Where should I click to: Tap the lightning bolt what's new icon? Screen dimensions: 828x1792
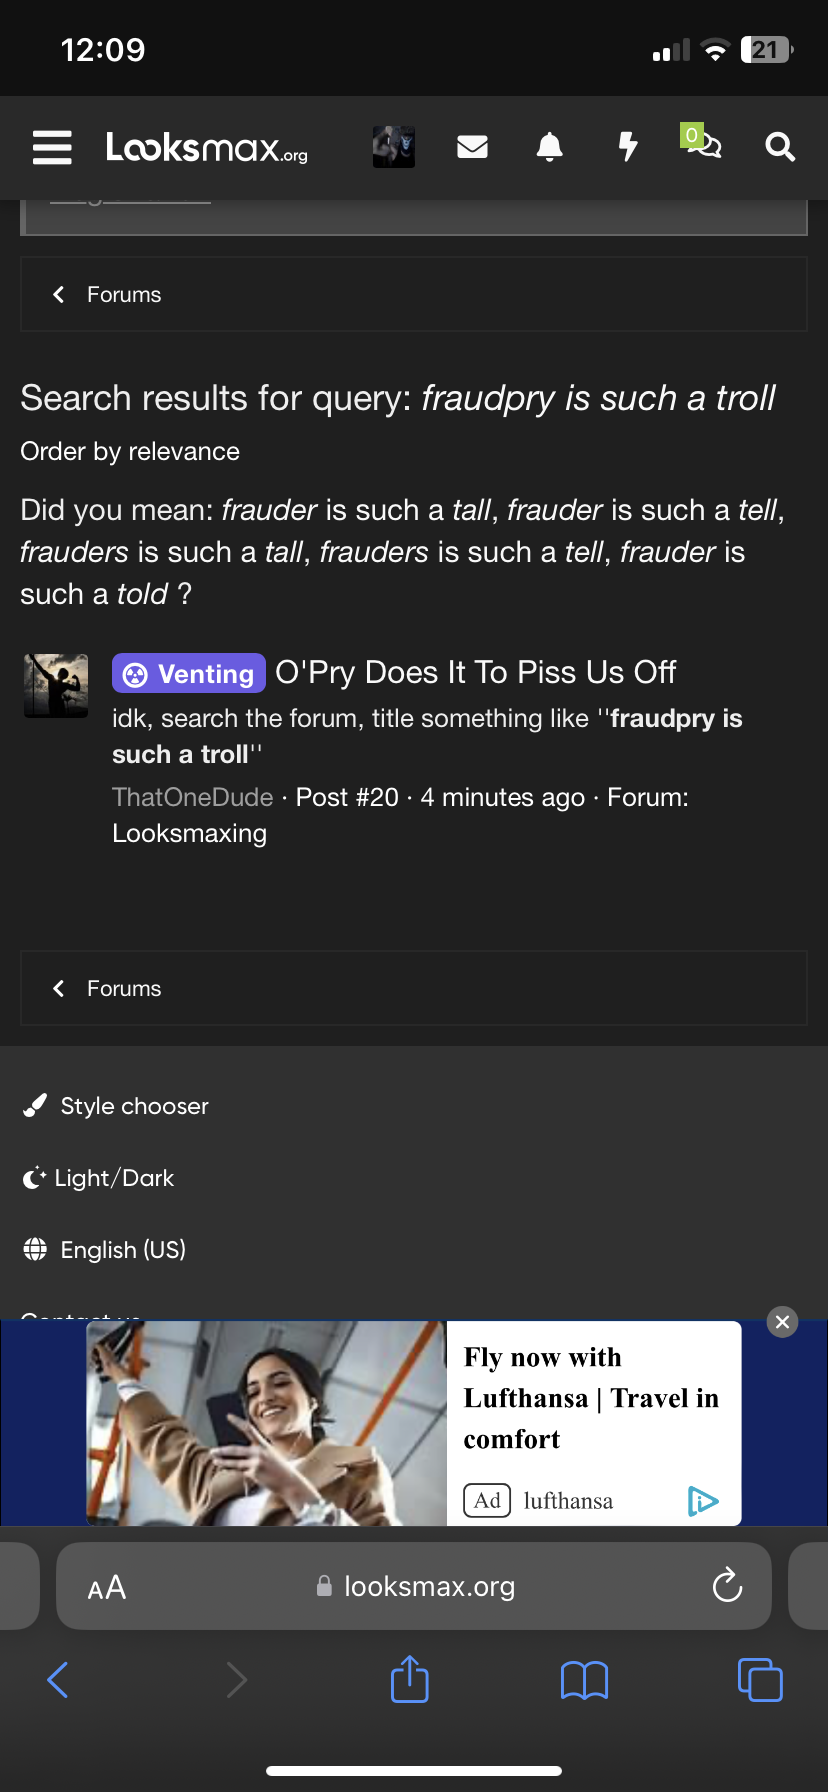pos(627,147)
